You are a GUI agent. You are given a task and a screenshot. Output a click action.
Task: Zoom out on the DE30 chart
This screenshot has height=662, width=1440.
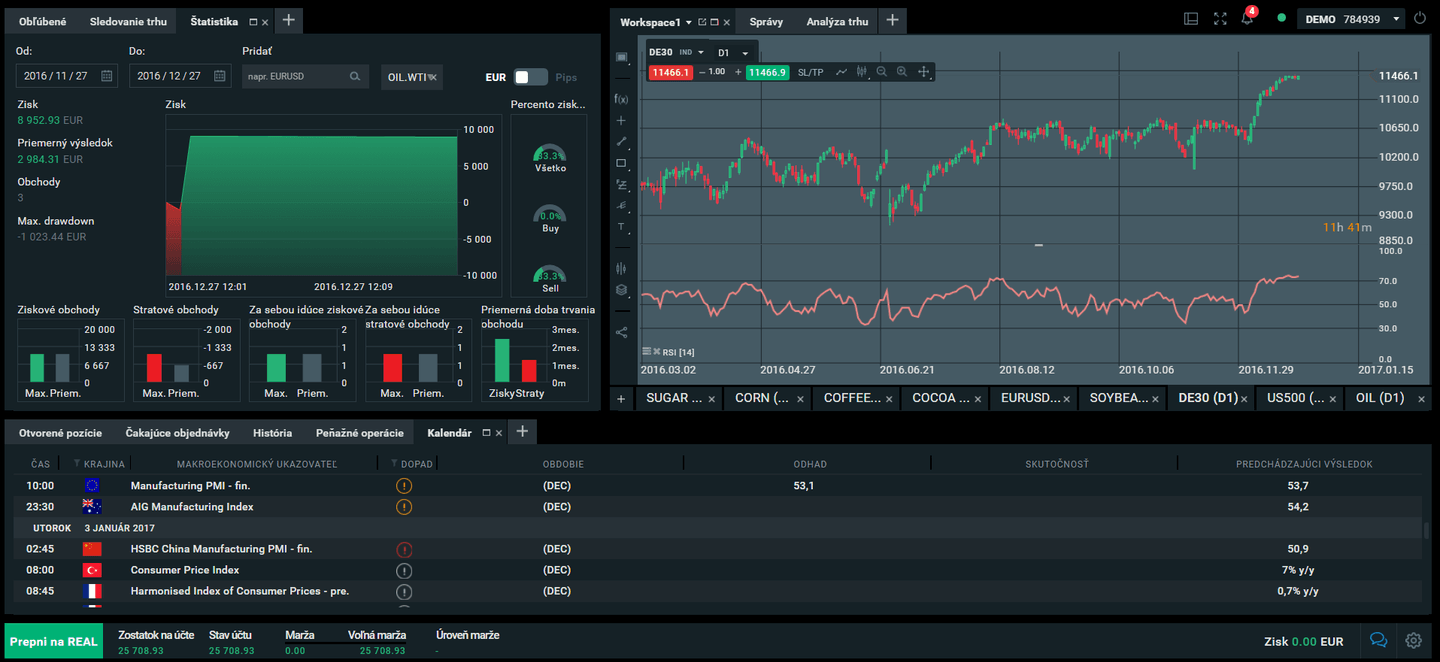(881, 72)
